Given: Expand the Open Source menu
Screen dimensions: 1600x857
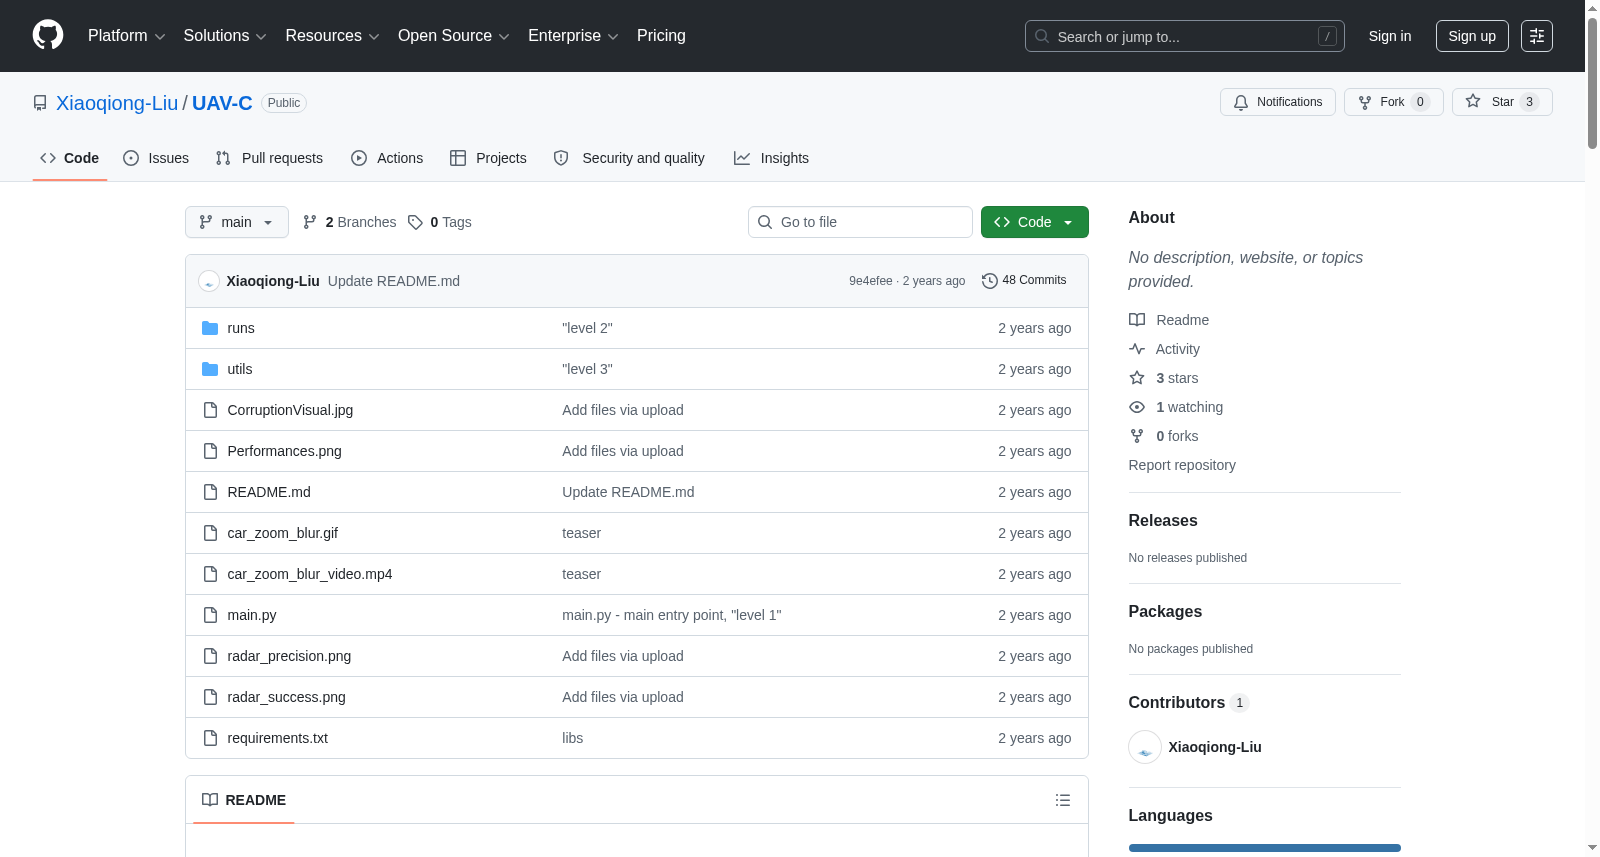Looking at the screenshot, I should (x=454, y=36).
